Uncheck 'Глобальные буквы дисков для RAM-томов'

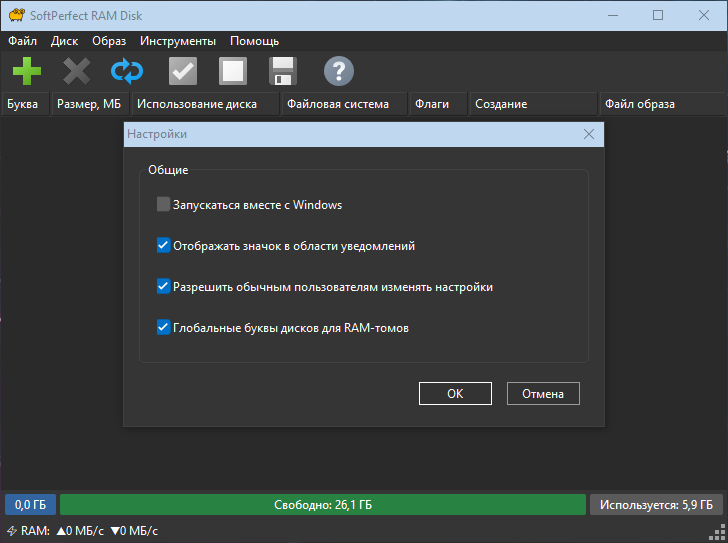coord(164,327)
